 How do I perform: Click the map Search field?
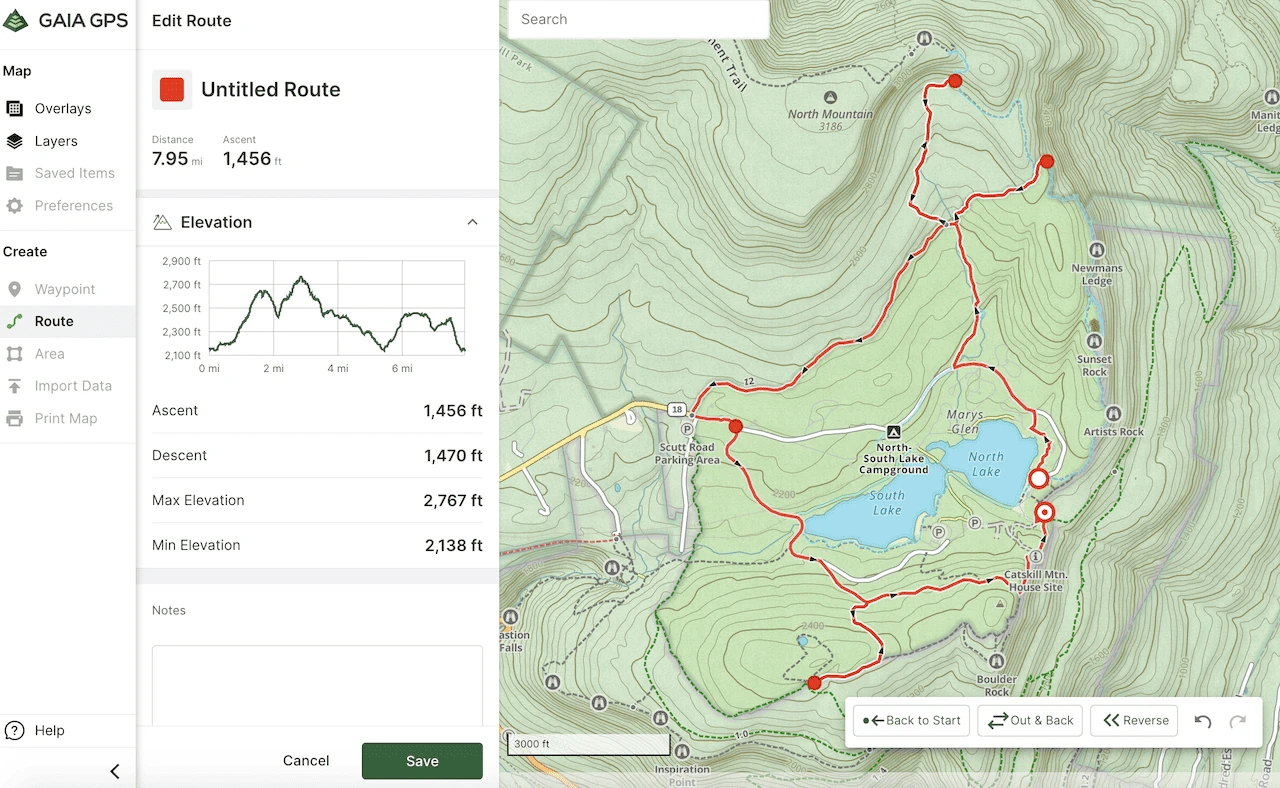(x=638, y=19)
